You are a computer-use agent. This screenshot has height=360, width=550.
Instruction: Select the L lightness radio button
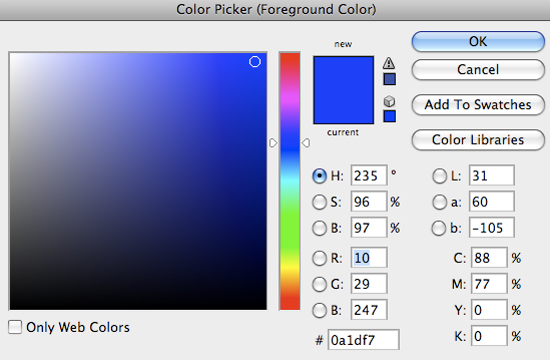point(439,176)
